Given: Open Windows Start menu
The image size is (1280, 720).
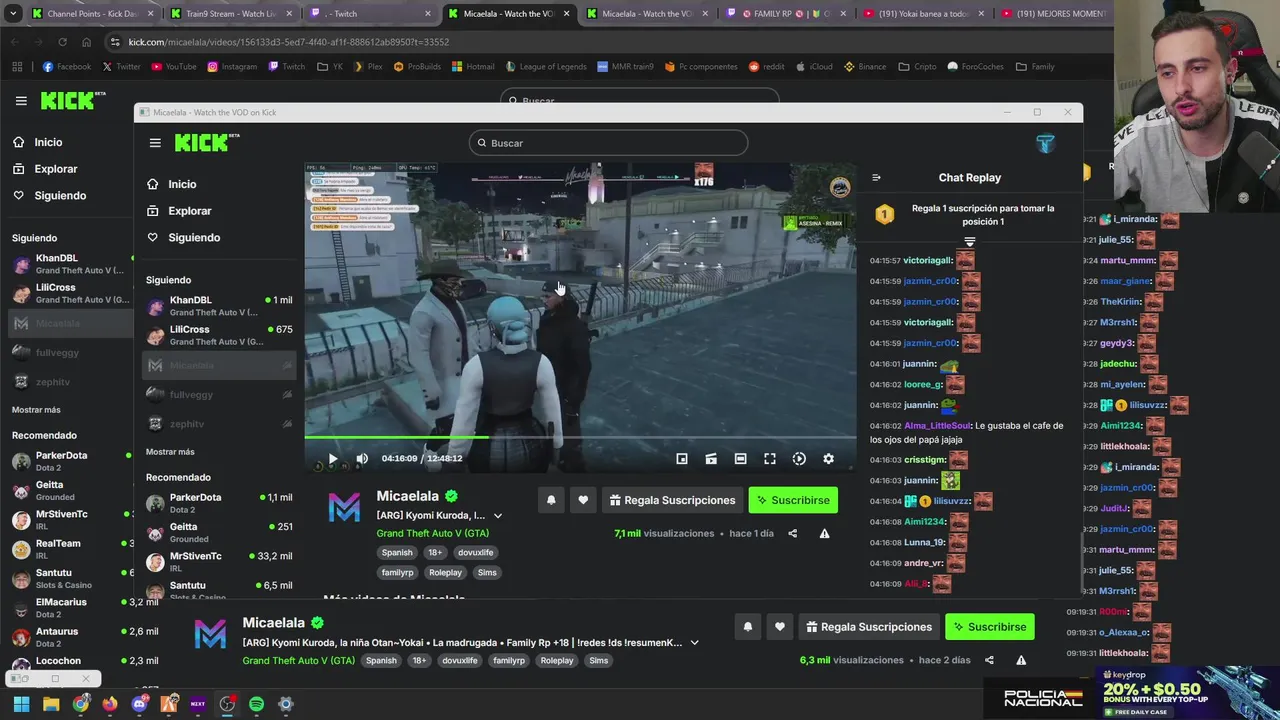Looking at the screenshot, I should pos(21,704).
